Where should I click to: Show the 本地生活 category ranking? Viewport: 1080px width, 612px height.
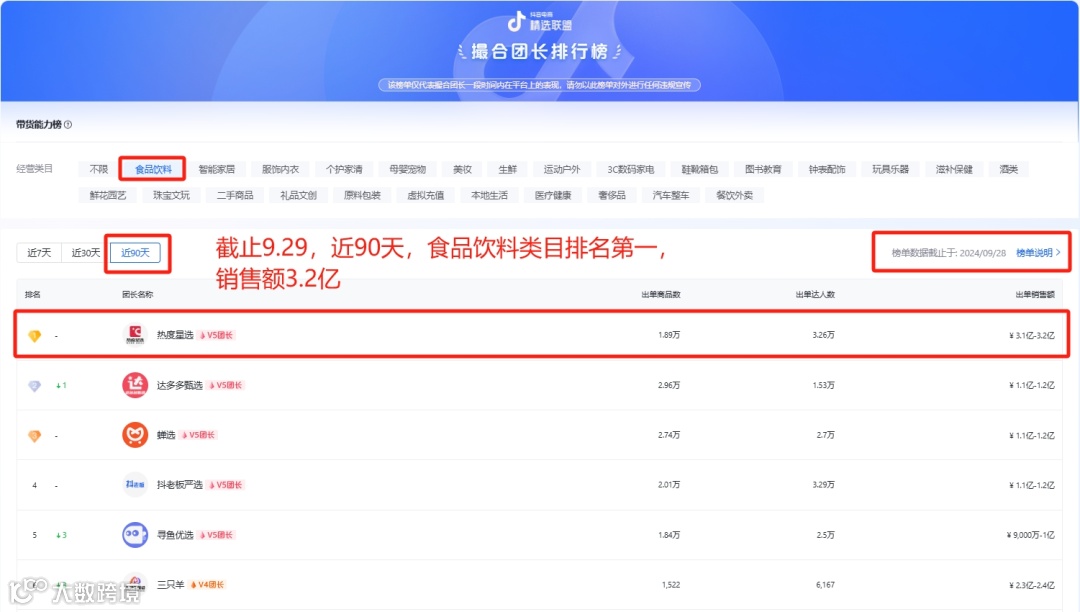point(489,195)
